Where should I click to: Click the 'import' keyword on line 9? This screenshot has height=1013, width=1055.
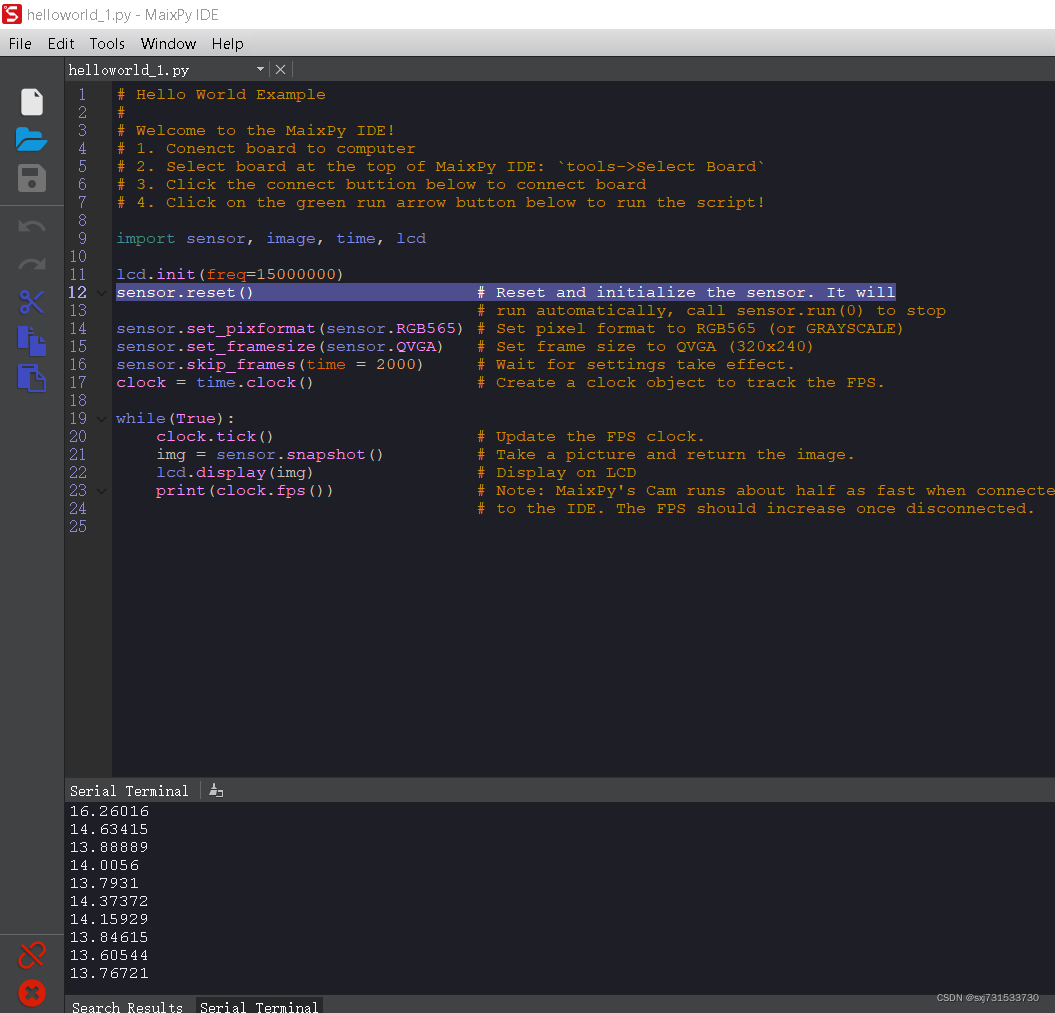click(x=145, y=239)
